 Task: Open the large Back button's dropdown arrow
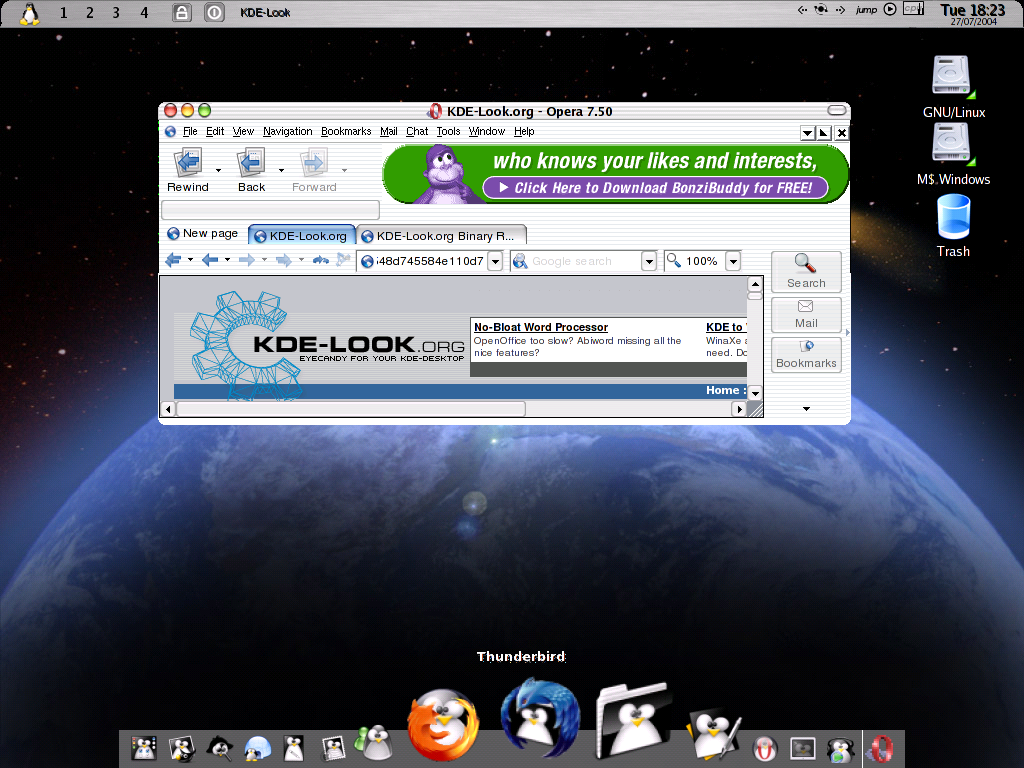pos(281,170)
